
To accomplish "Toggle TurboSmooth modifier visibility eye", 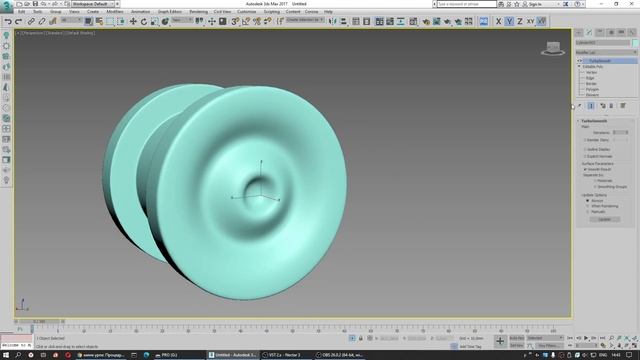I will coord(580,61).
